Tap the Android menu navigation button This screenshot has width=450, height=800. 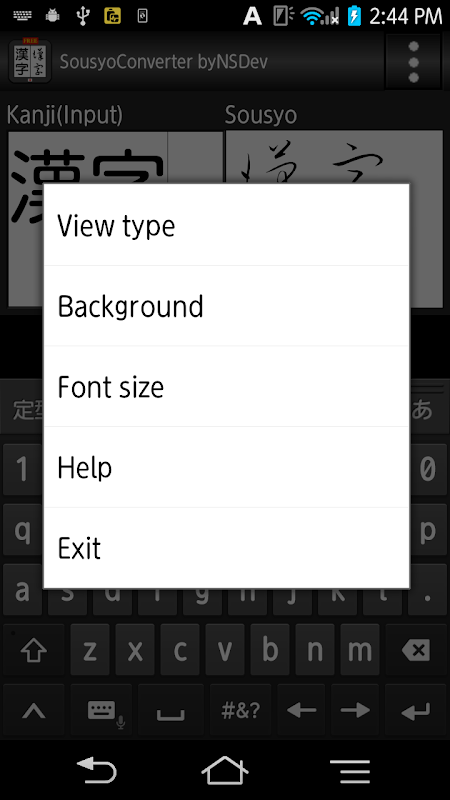click(x=350, y=771)
